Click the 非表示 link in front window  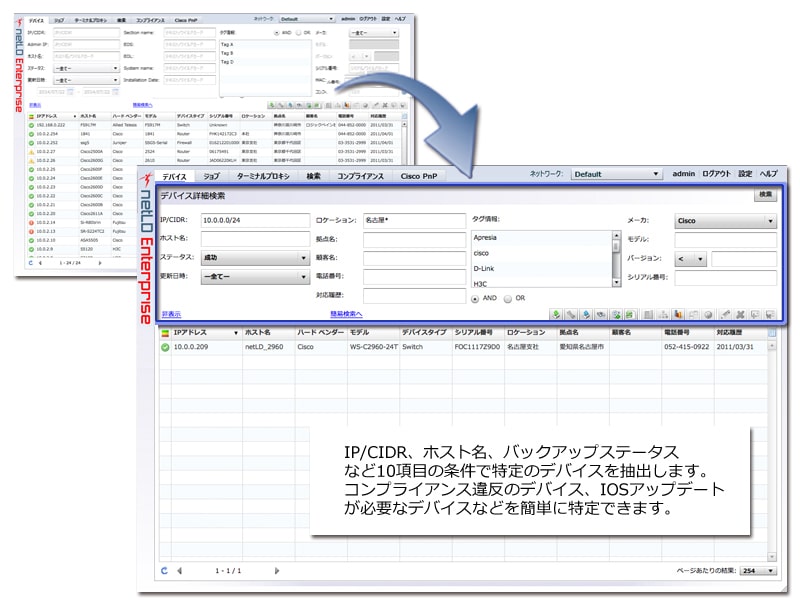[171, 314]
